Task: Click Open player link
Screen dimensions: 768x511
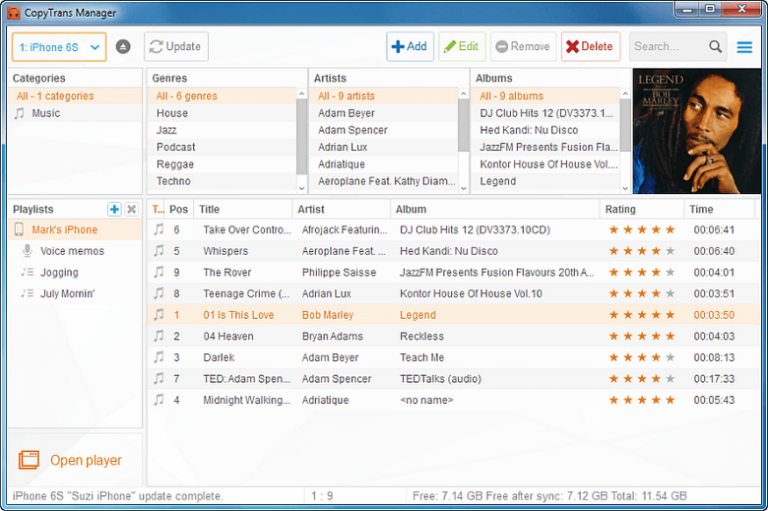Action: click(86, 461)
